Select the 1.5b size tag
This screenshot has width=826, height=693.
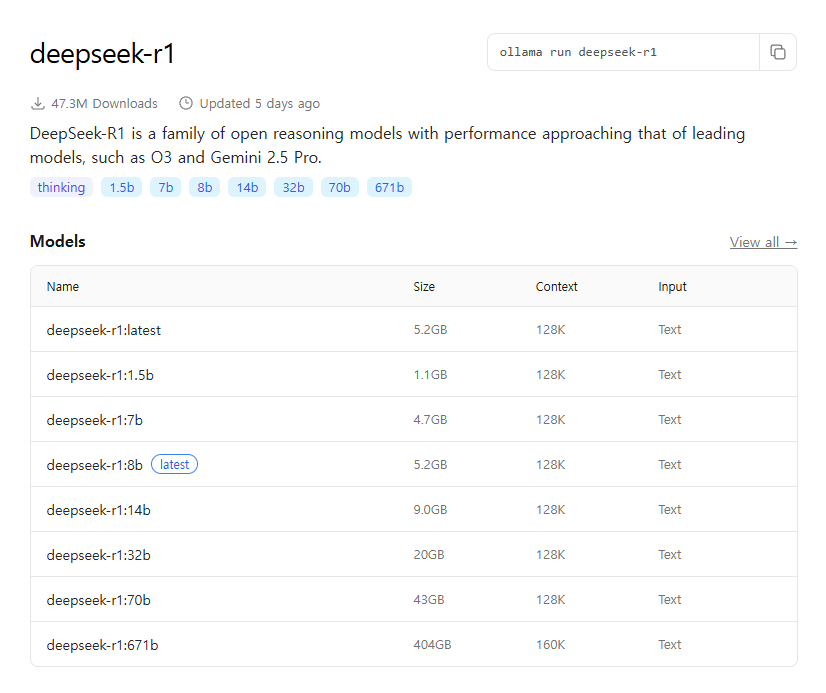point(122,187)
